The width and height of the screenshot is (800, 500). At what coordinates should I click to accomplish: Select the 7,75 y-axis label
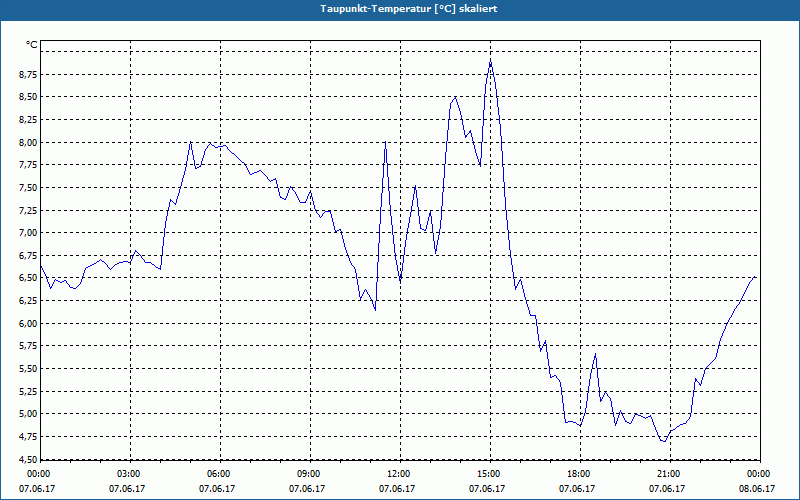[x=27, y=165]
